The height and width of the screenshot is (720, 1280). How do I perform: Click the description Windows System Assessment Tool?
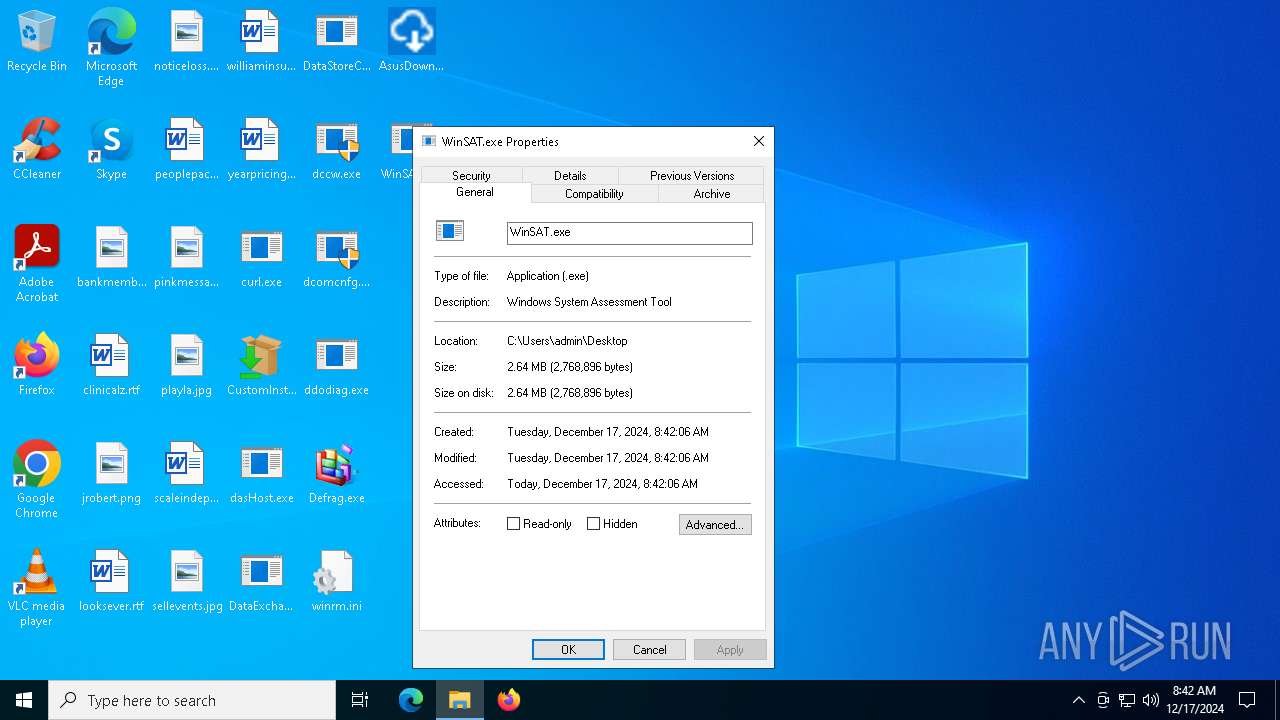pos(589,302)
